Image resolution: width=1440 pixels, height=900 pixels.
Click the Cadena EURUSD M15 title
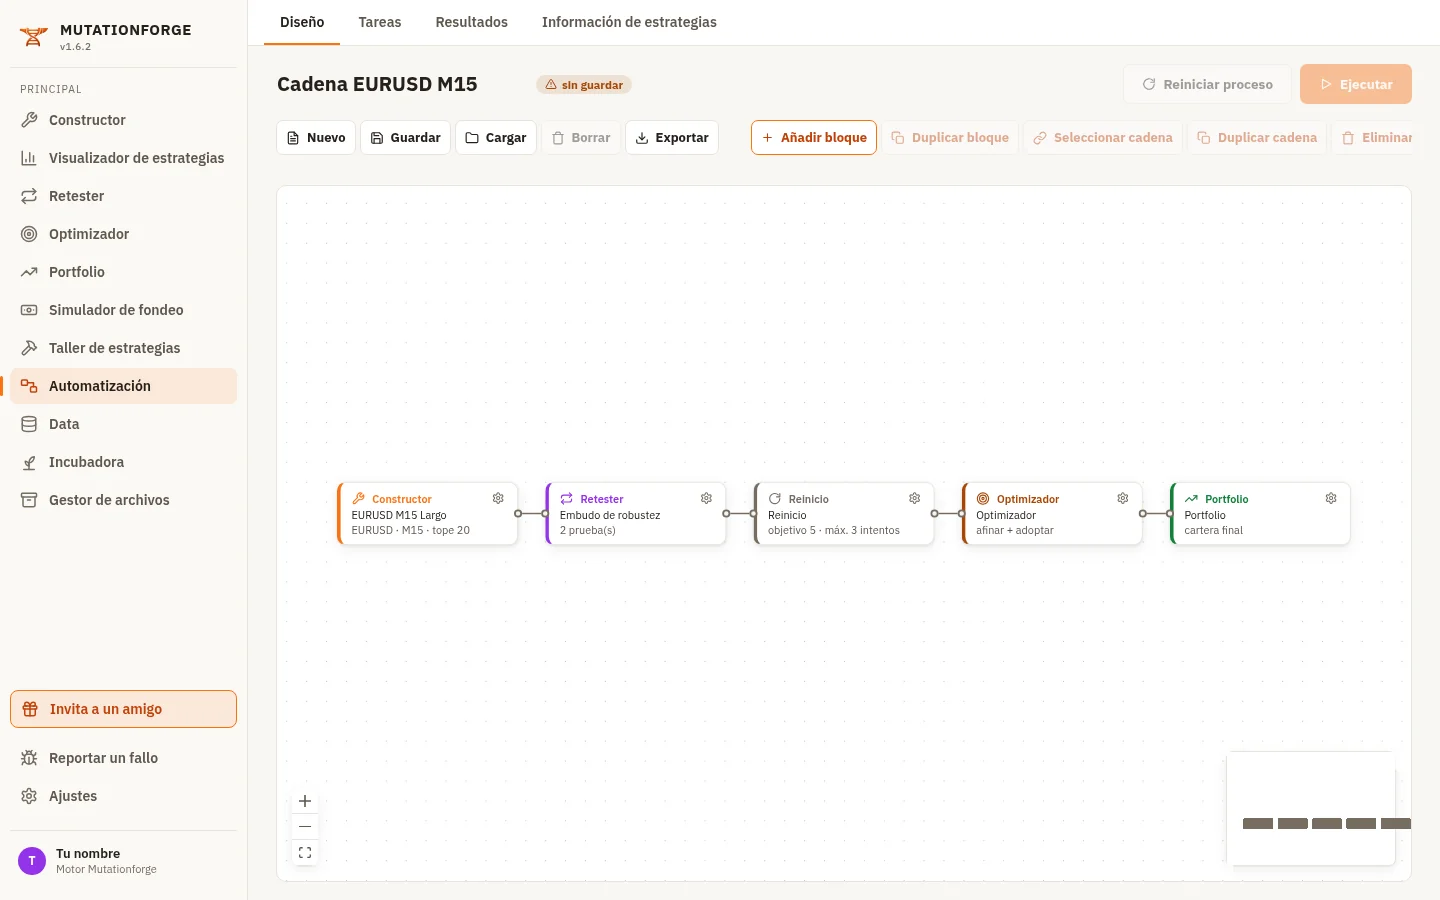point(377,85)
